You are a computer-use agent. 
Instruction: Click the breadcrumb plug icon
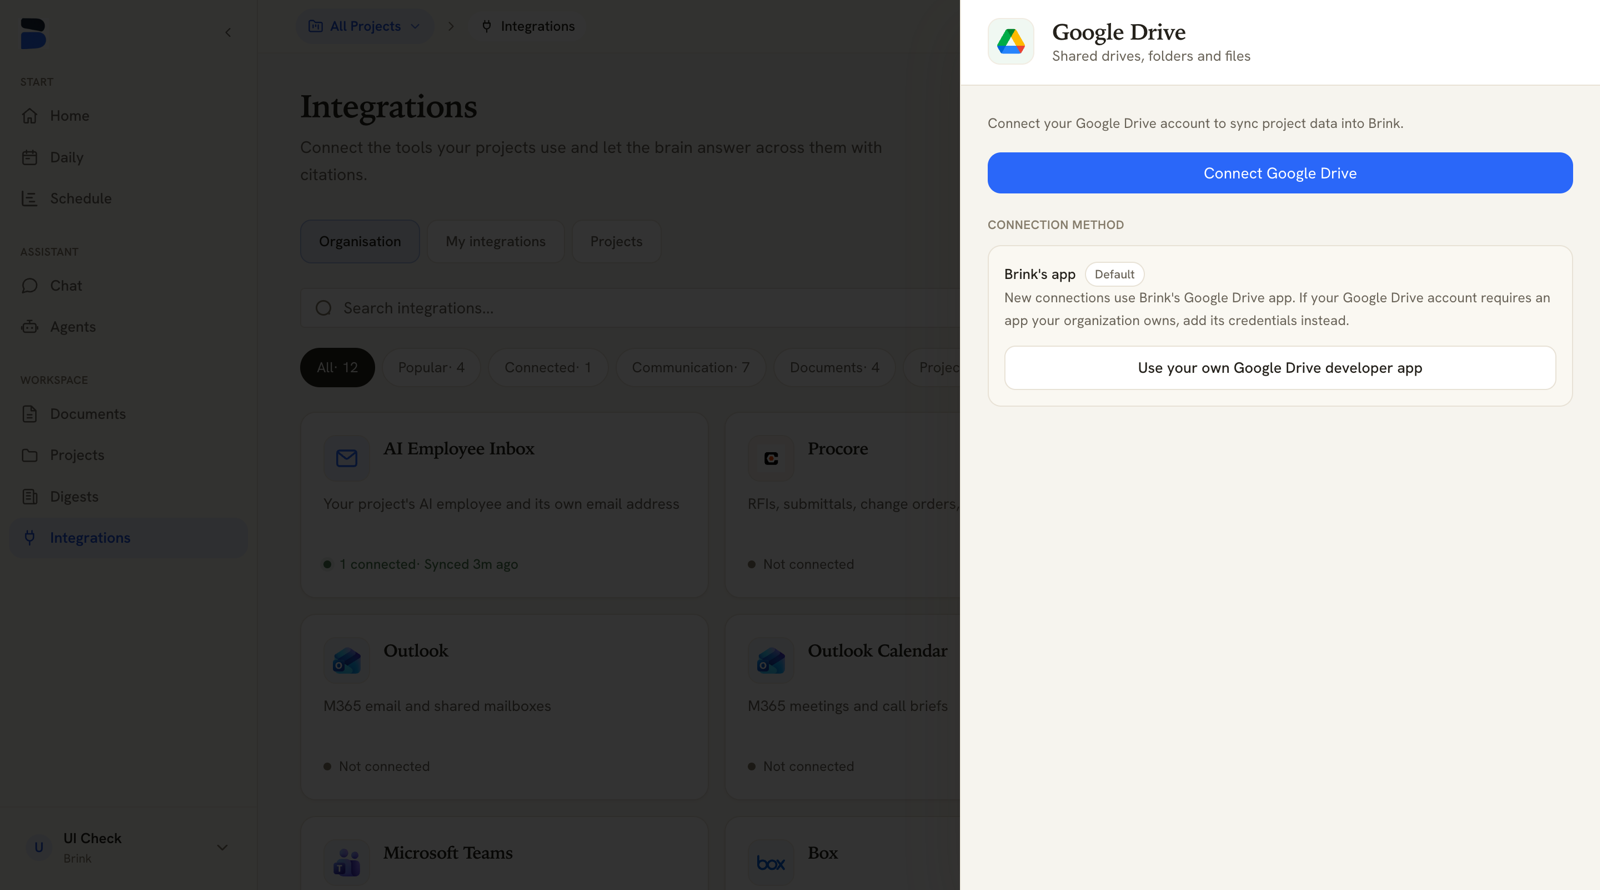(x=487, y=26)
